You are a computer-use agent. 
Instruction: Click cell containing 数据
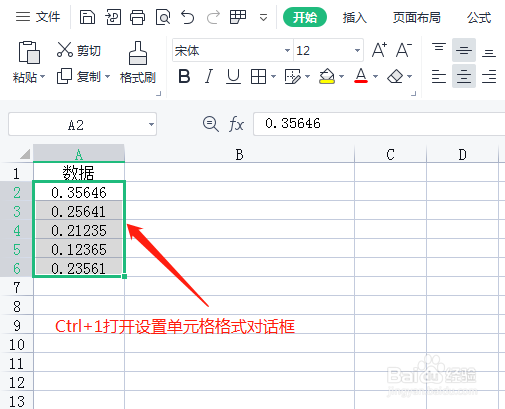click(79, 172)
